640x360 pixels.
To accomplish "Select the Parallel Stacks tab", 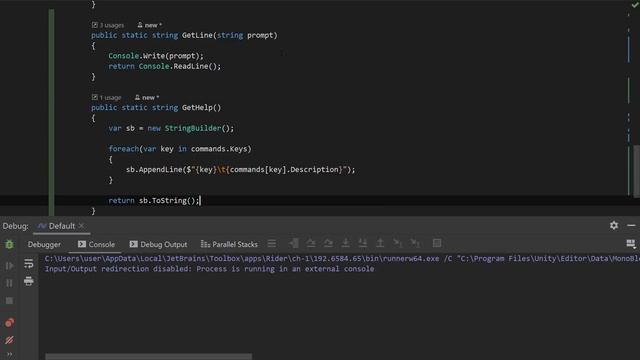I will pos(229,244).
